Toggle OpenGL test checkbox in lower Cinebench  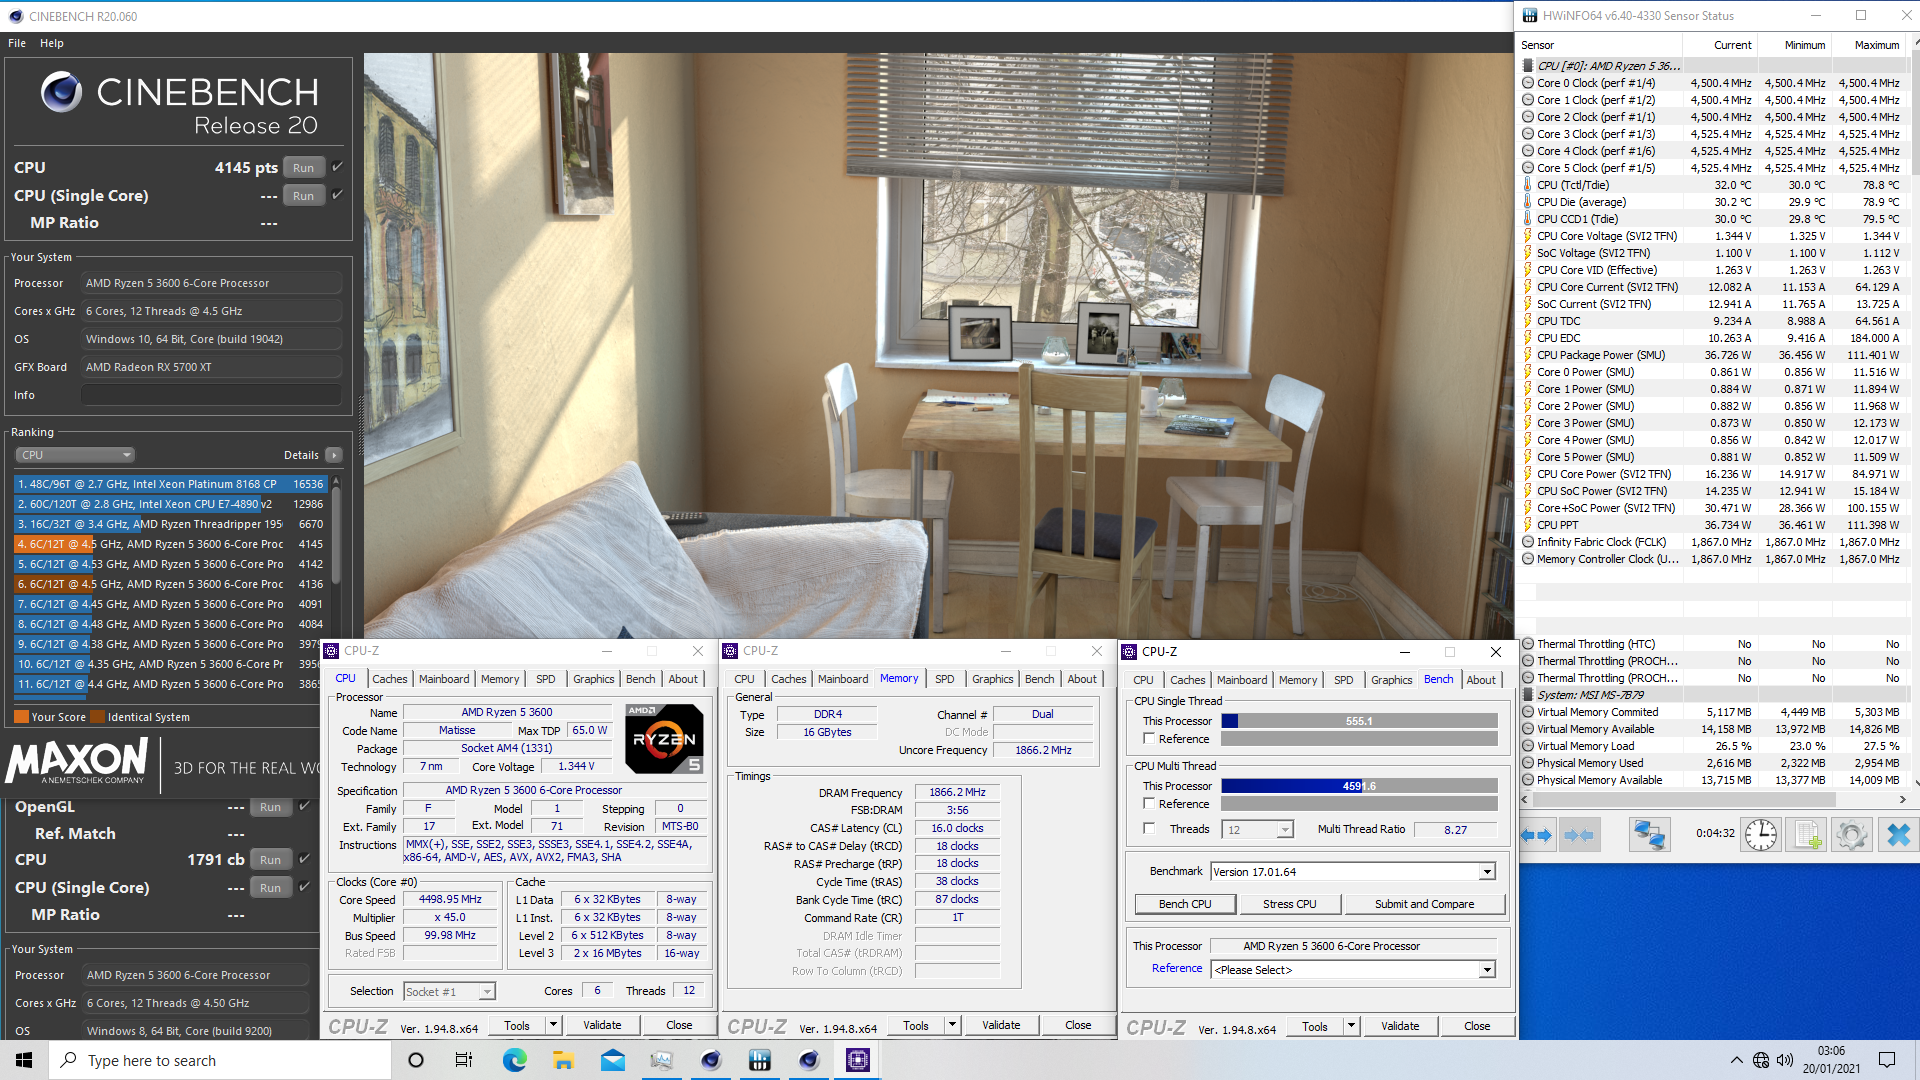pos(305,806)
